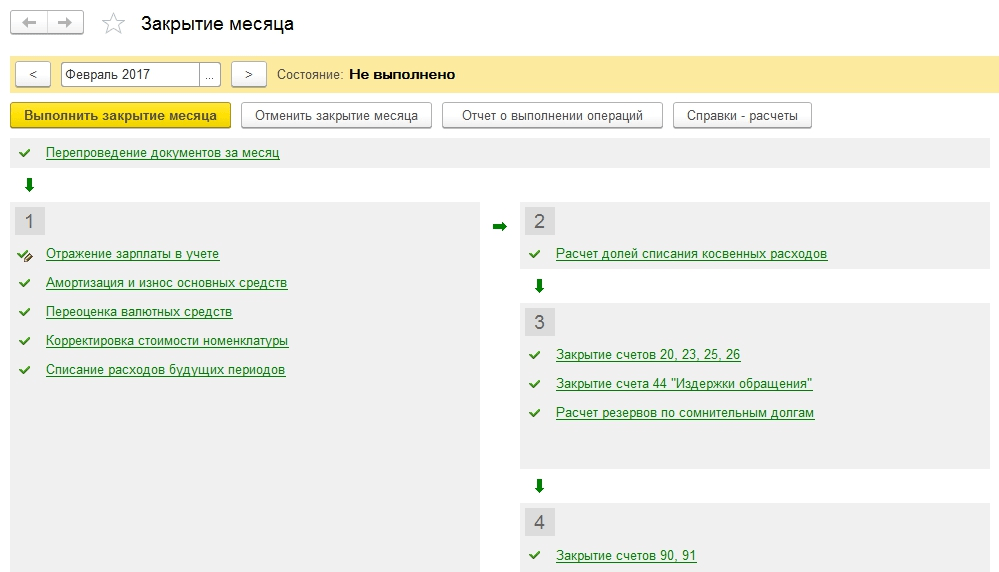Image resolution: width=999 pixels, height=572 pixels.
Task: Open Перепроведение документов за месяц link
Action: tap(162, 153)
